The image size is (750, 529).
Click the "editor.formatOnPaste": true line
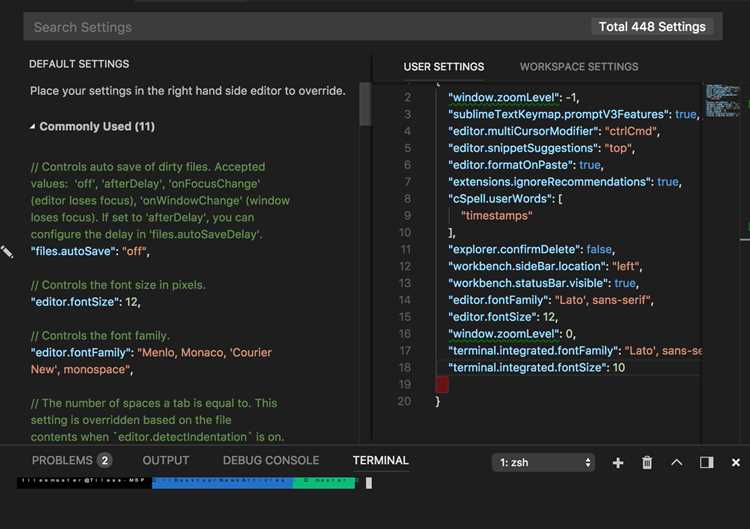click(526, 165)
